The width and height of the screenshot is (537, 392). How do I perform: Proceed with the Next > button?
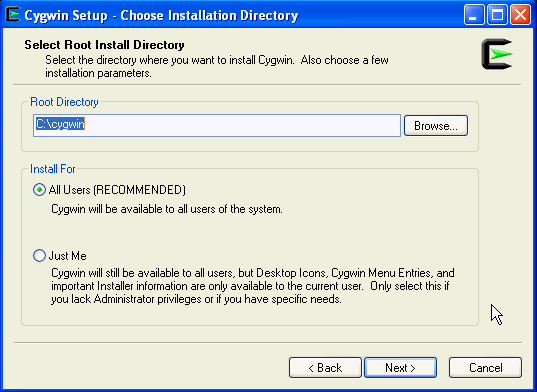pos(400,368)
